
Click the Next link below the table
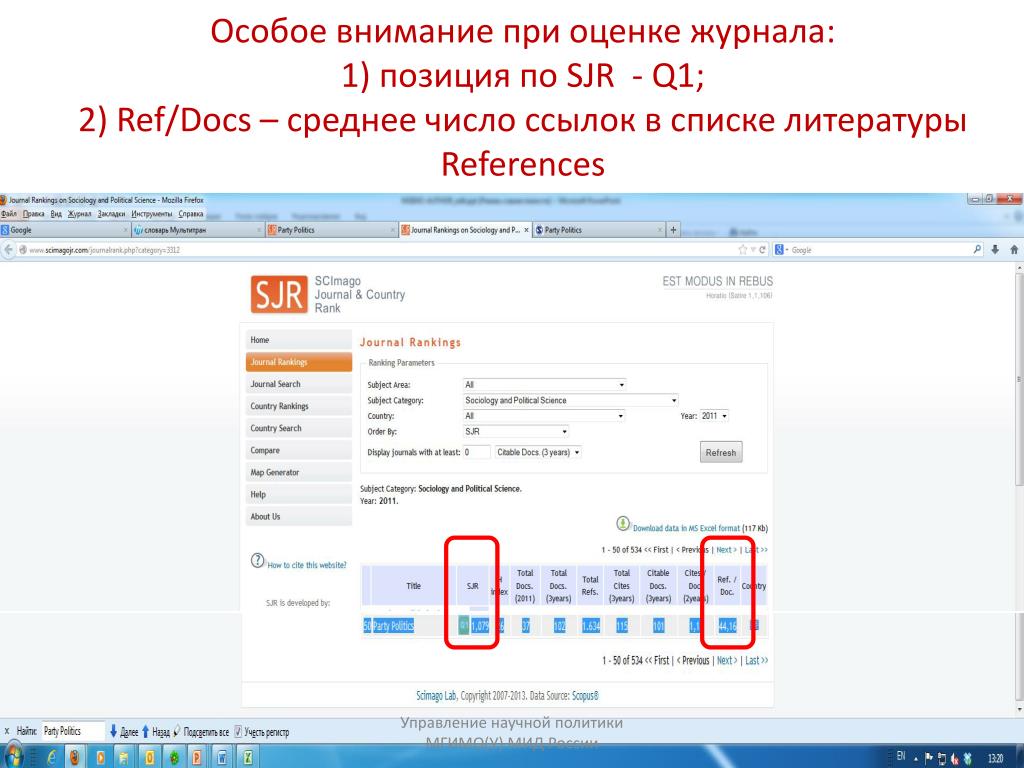(x=727, y=660)
